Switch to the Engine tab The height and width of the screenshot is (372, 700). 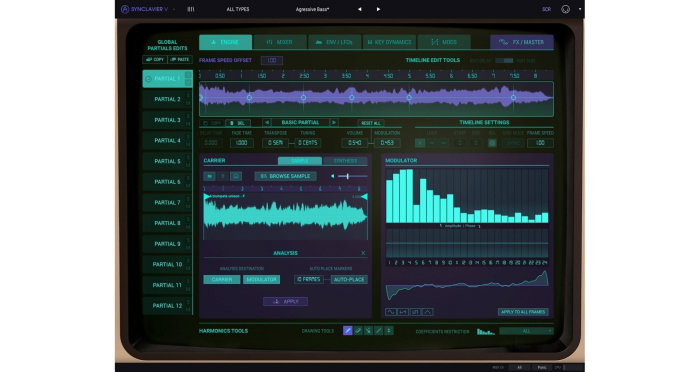click(x=225, y=42)
